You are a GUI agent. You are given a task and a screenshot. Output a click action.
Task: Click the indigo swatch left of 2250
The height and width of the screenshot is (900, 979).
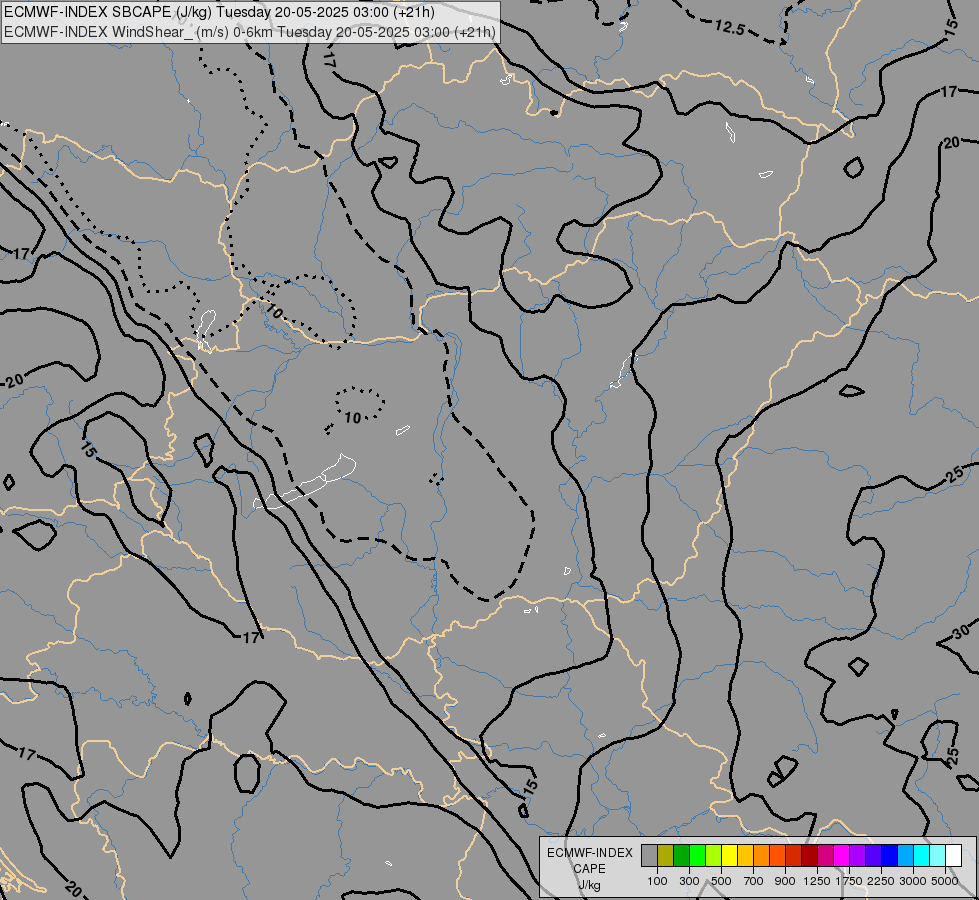click(x=873, y=856)
